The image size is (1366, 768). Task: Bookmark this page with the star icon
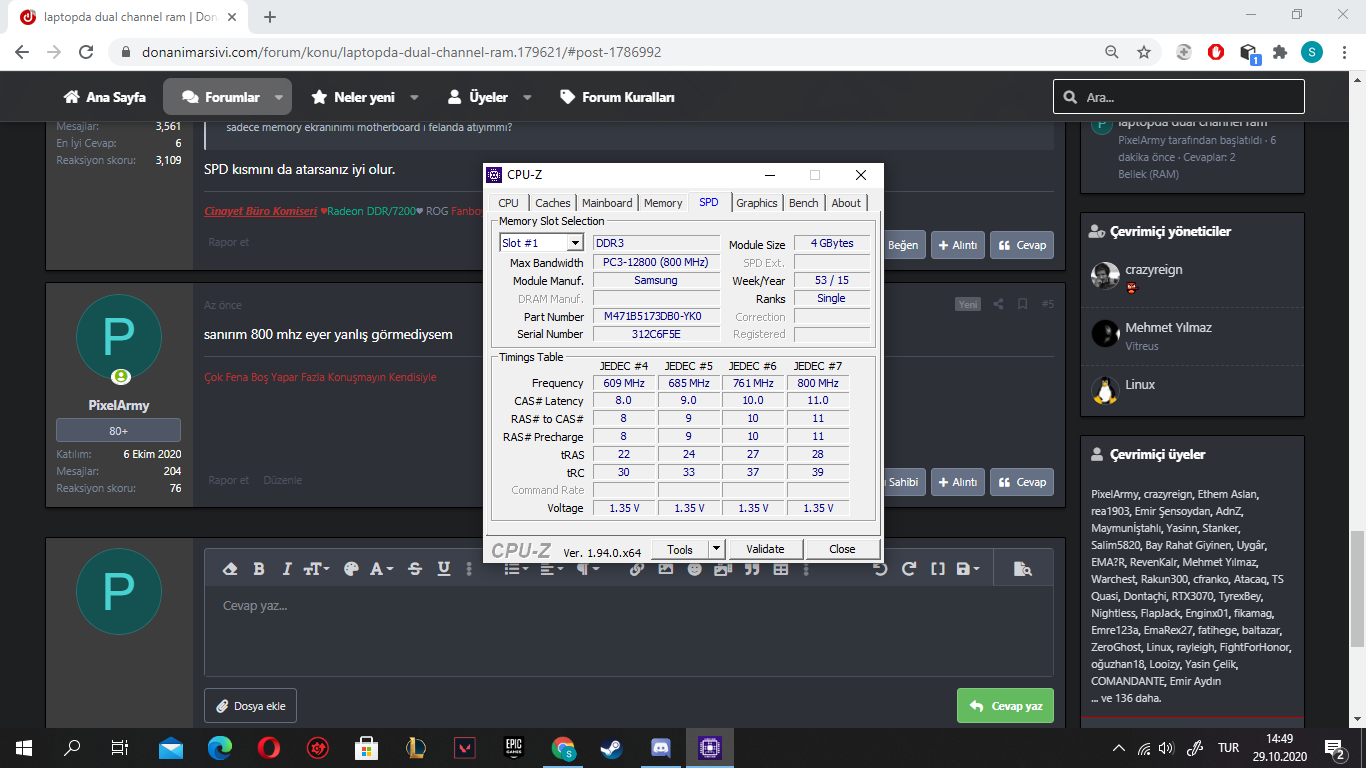pyautogui.click(x=1144, y=52)
